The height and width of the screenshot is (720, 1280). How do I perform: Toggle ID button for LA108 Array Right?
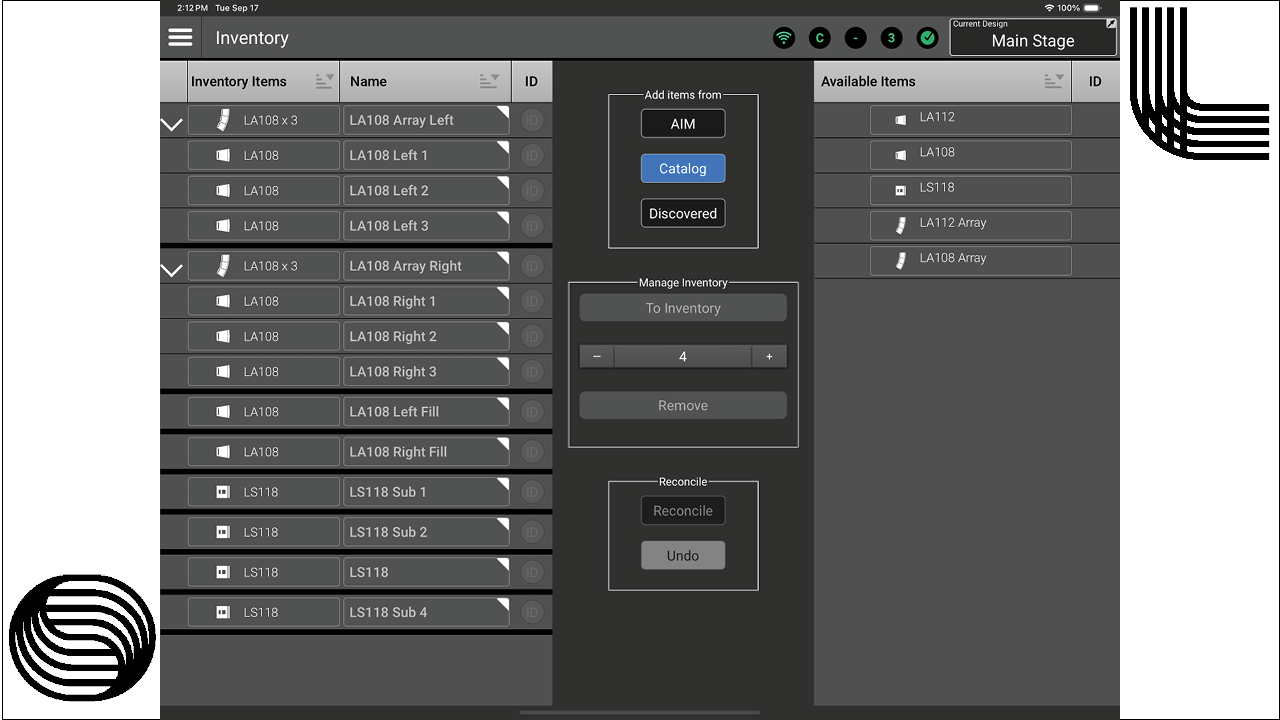coord(531,266)
